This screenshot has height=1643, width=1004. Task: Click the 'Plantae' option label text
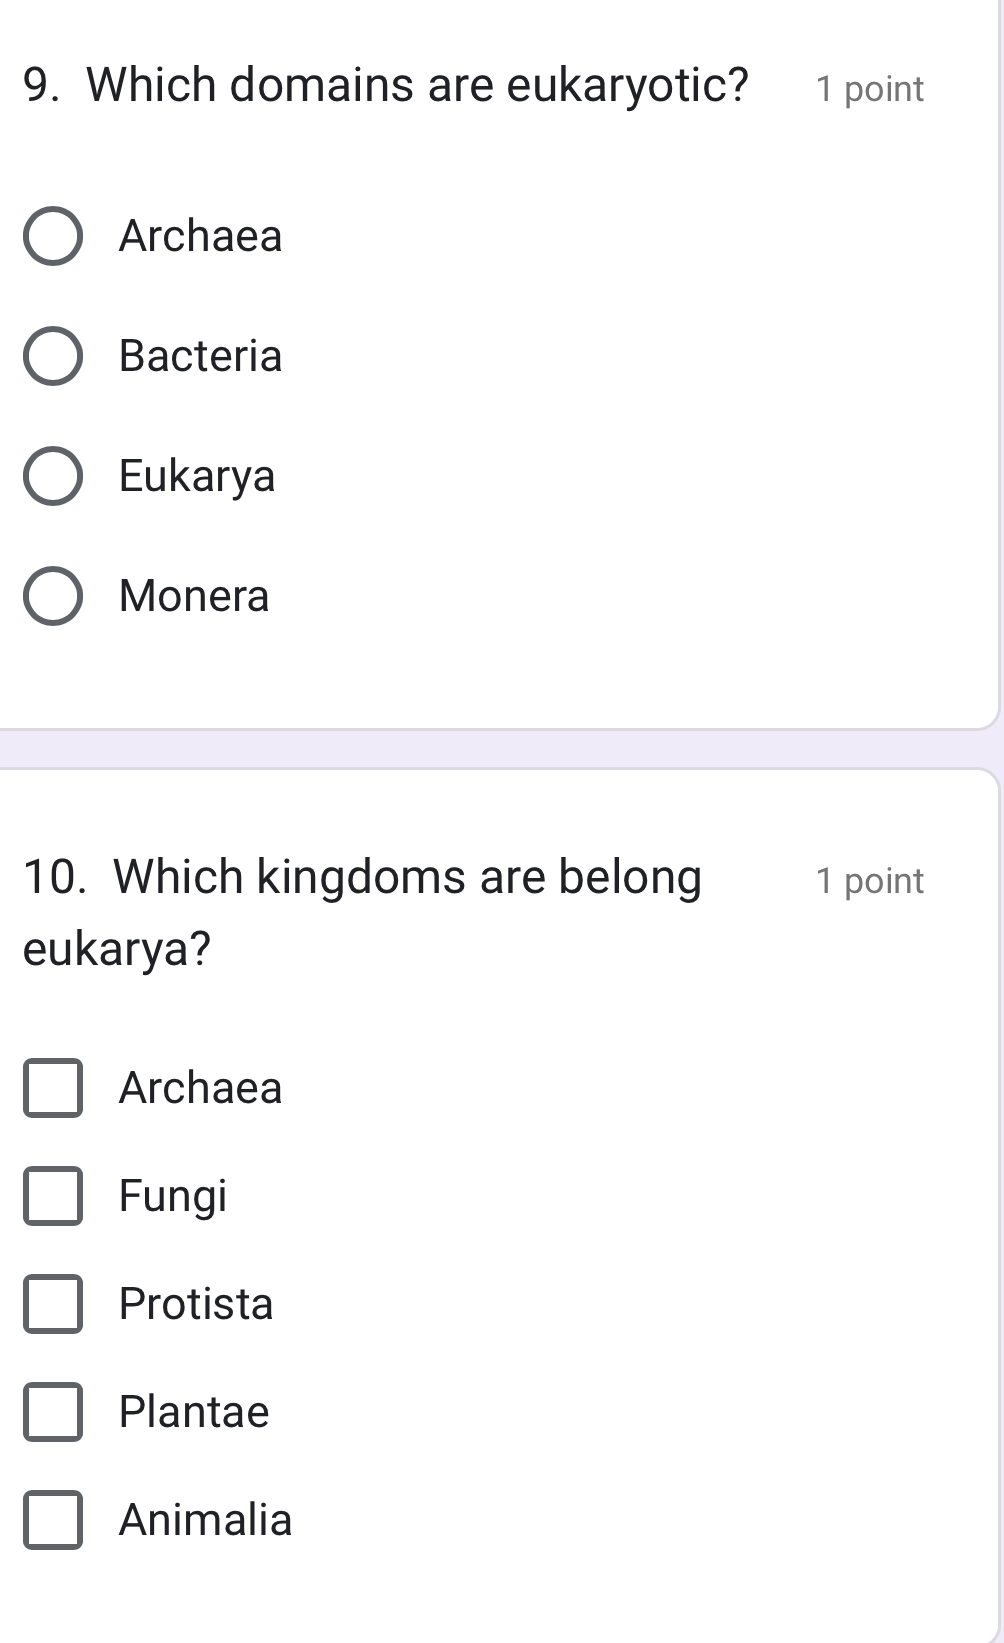(194, 1412)
